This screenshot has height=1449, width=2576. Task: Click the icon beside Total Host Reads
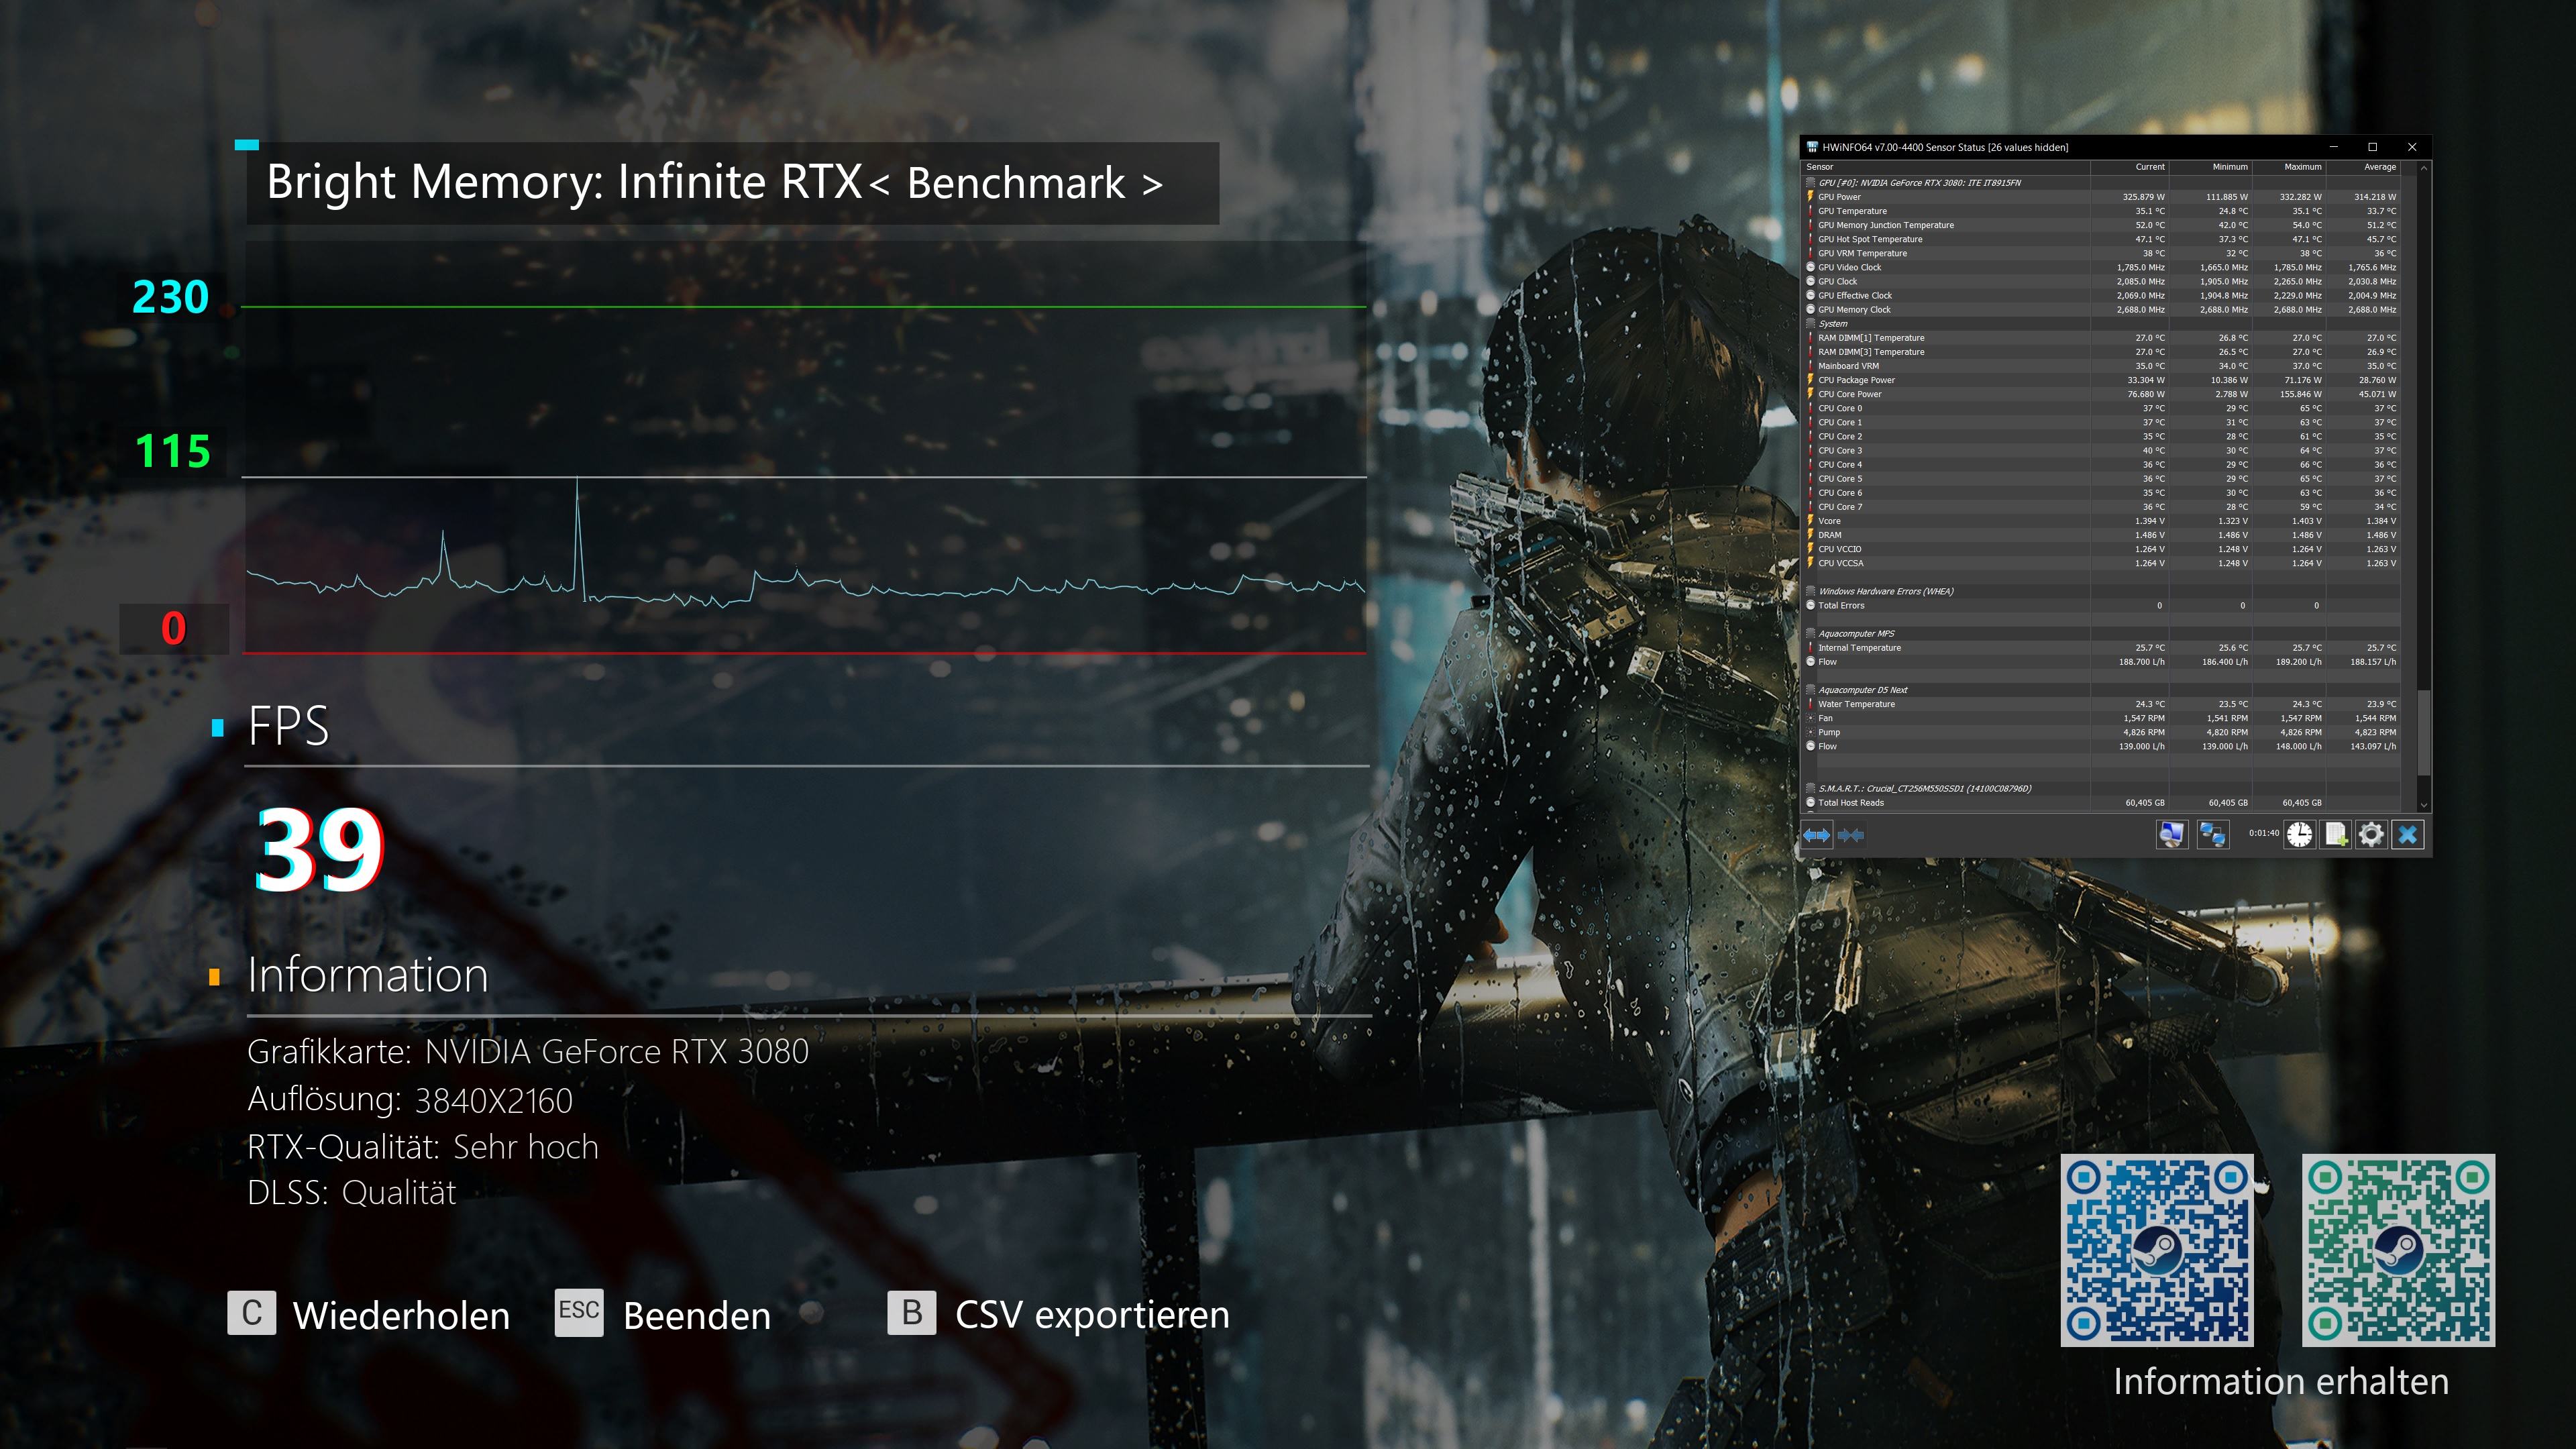point(1811,803)
